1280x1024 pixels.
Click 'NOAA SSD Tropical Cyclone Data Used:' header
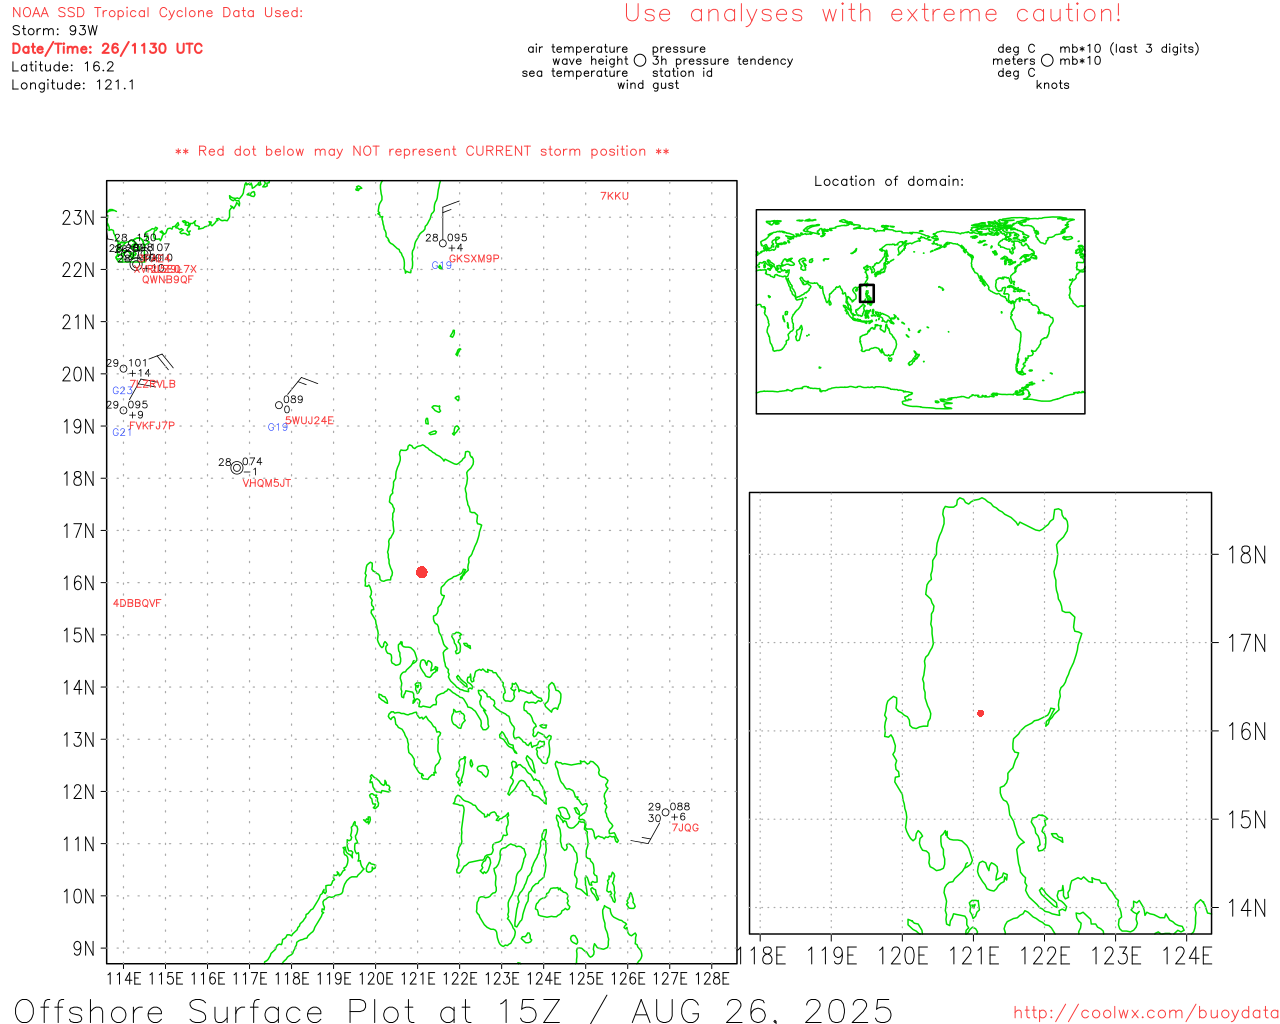157,13
